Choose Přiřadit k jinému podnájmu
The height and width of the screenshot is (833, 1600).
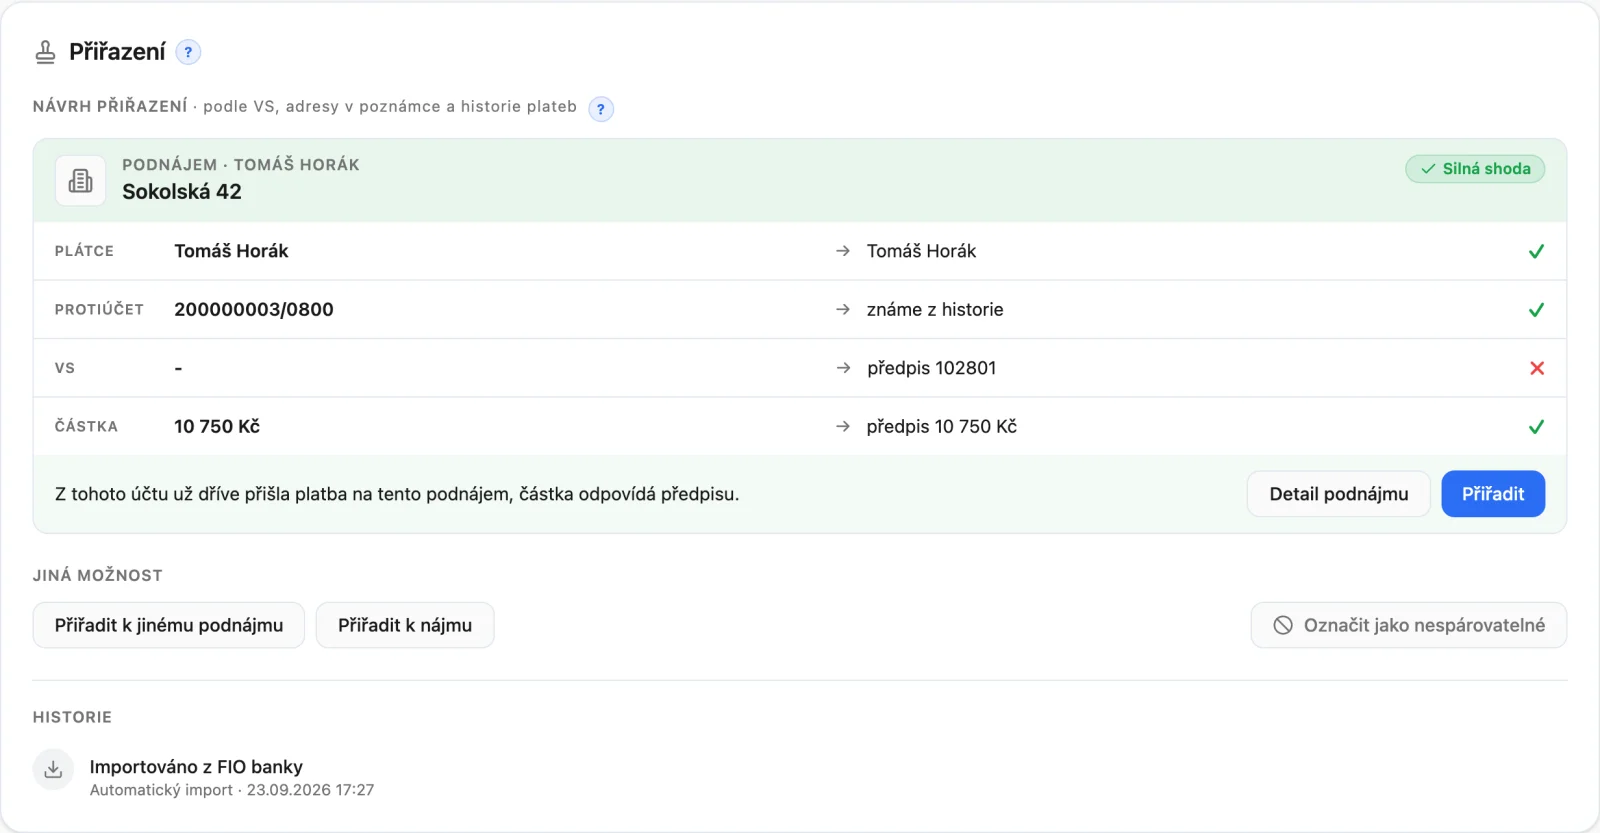169,625
